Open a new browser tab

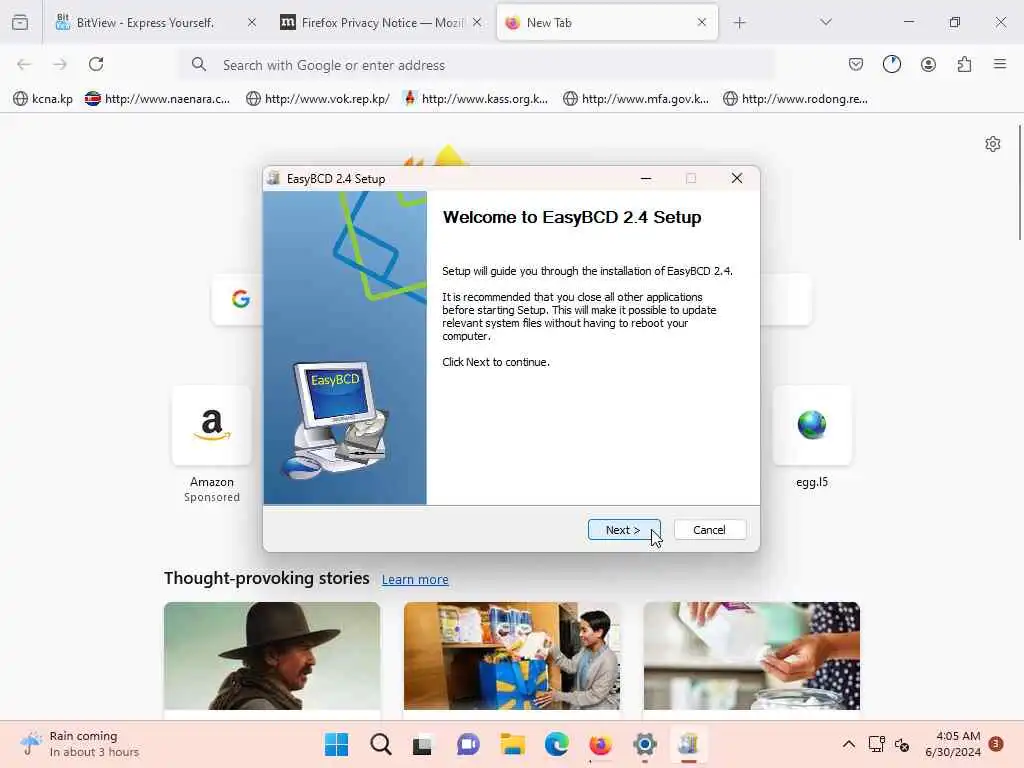pyautogui.click(x=739, y=23)
